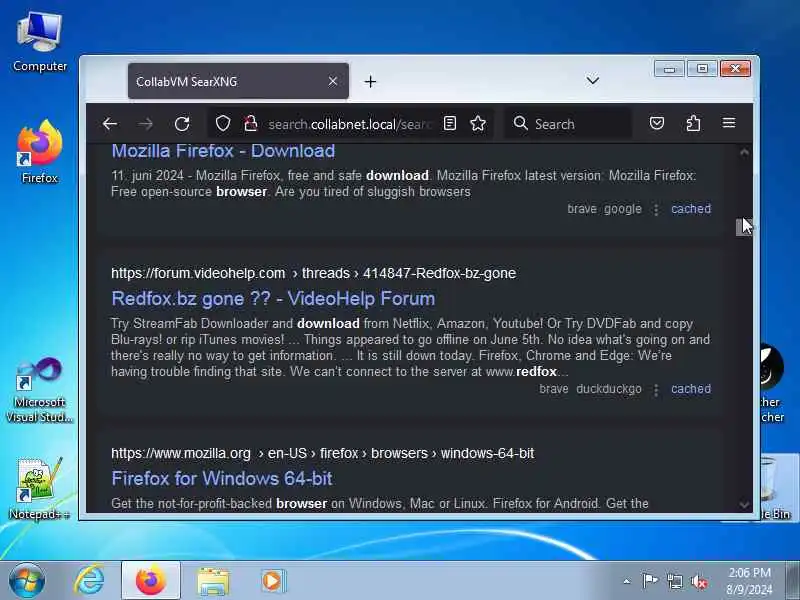
Task: Open Action Center flag icon
Action: [649, 581]
